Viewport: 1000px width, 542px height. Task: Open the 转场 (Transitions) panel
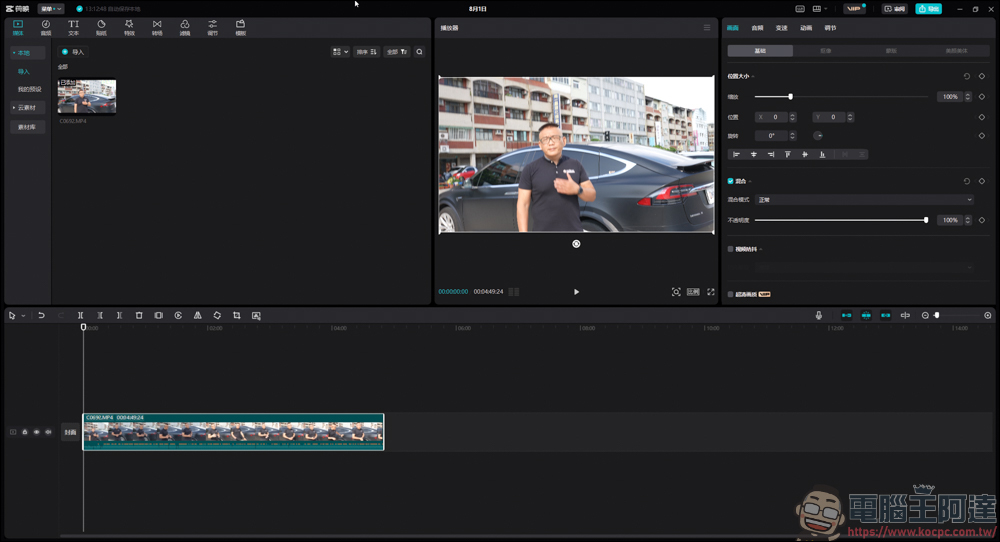pyautogui.click(x=157, y=26)
